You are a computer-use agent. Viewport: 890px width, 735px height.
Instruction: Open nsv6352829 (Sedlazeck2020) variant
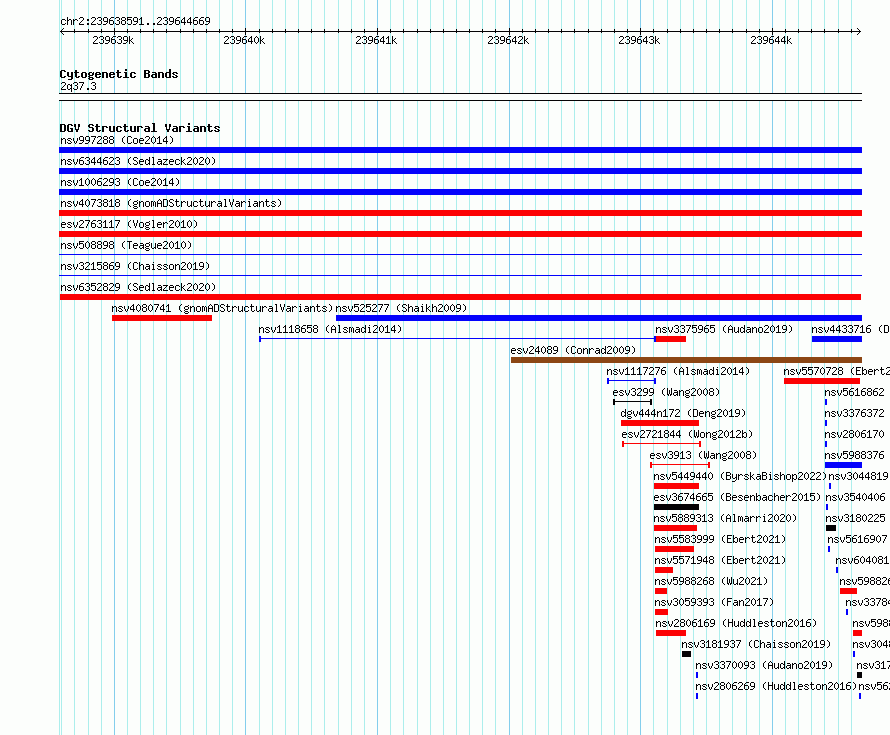click(138, 287)
